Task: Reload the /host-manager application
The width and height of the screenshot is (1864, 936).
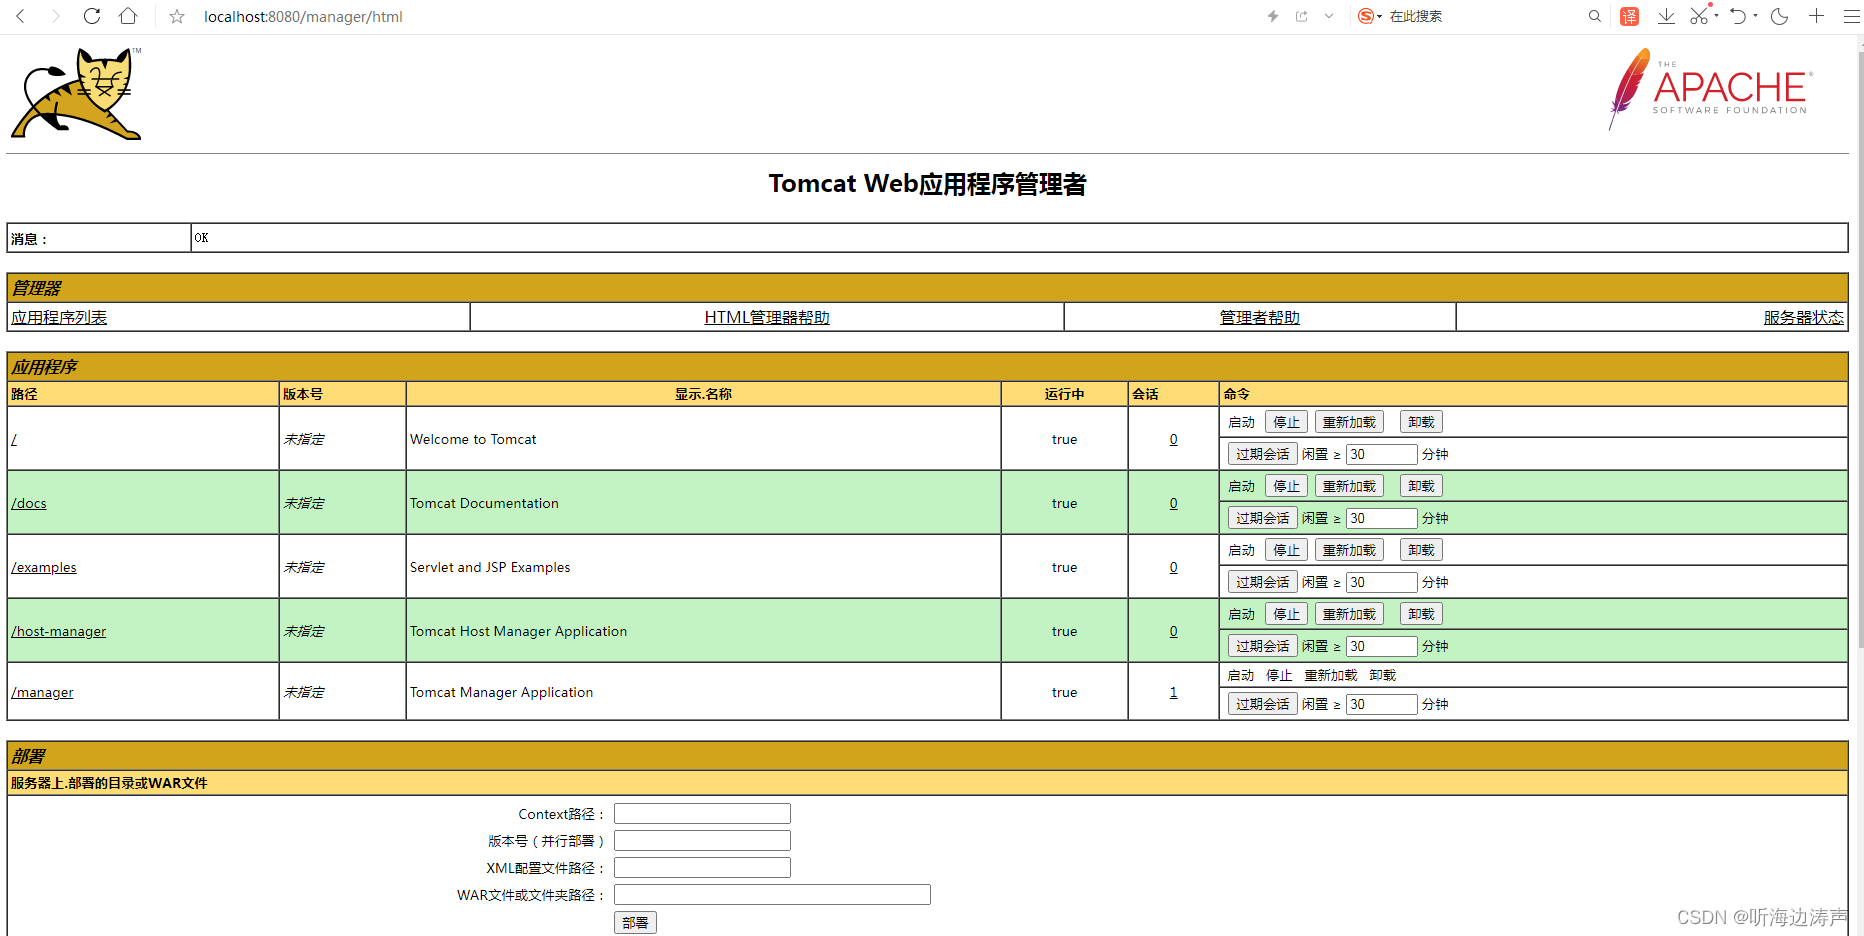Action: 1349,614
